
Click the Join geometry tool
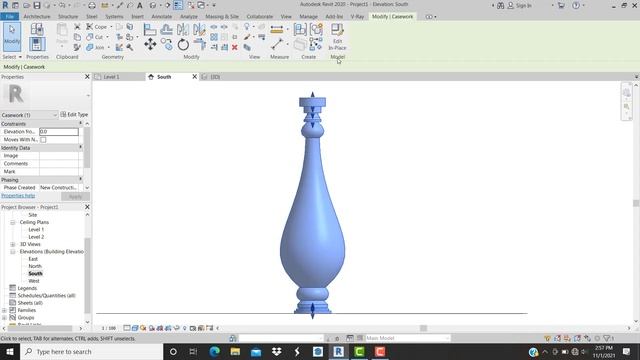95,47
